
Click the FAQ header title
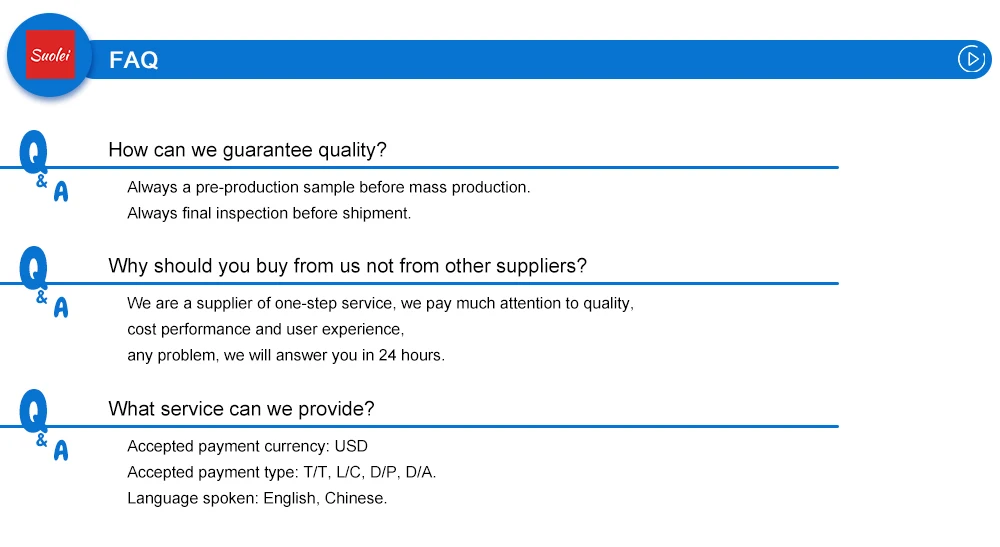(134, 60)
